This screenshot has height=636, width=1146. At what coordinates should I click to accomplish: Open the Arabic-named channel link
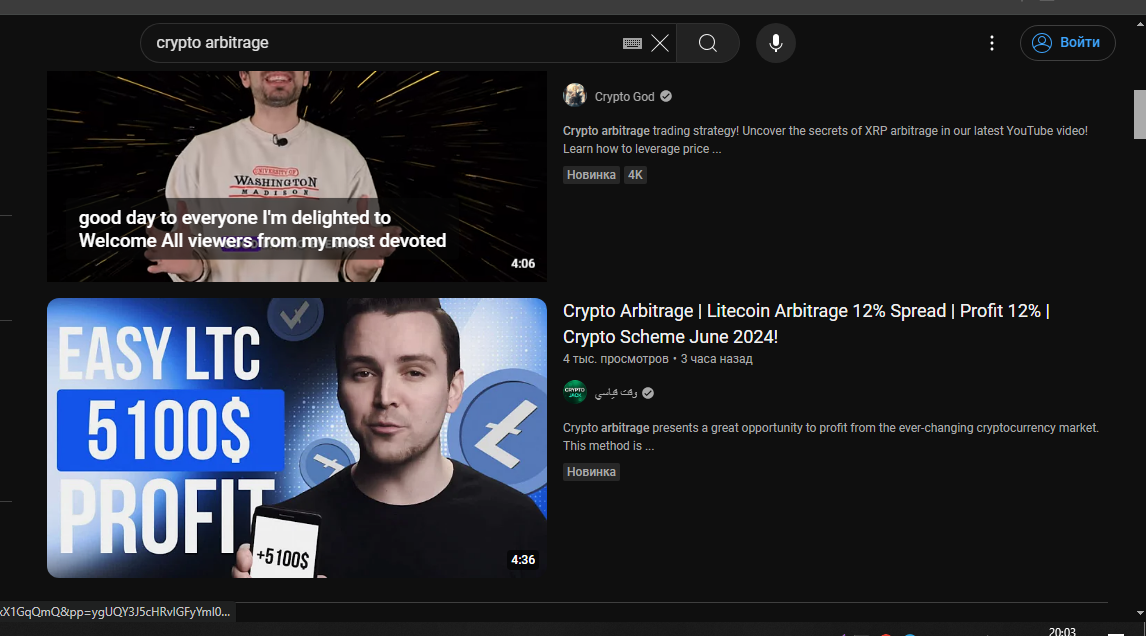(616, 393)
